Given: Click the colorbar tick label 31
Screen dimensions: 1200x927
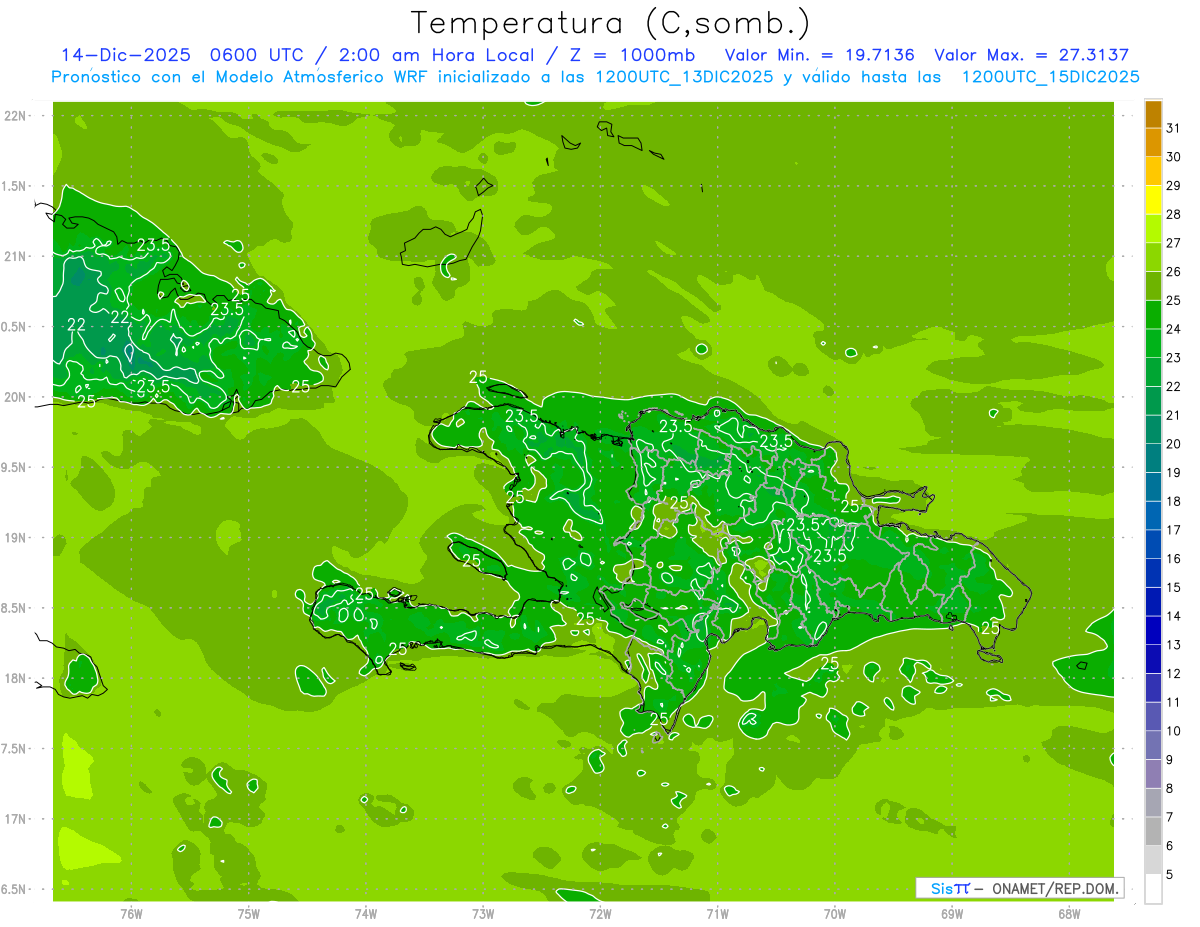Looking at the screenshot, I should (x=1174, y=128).
